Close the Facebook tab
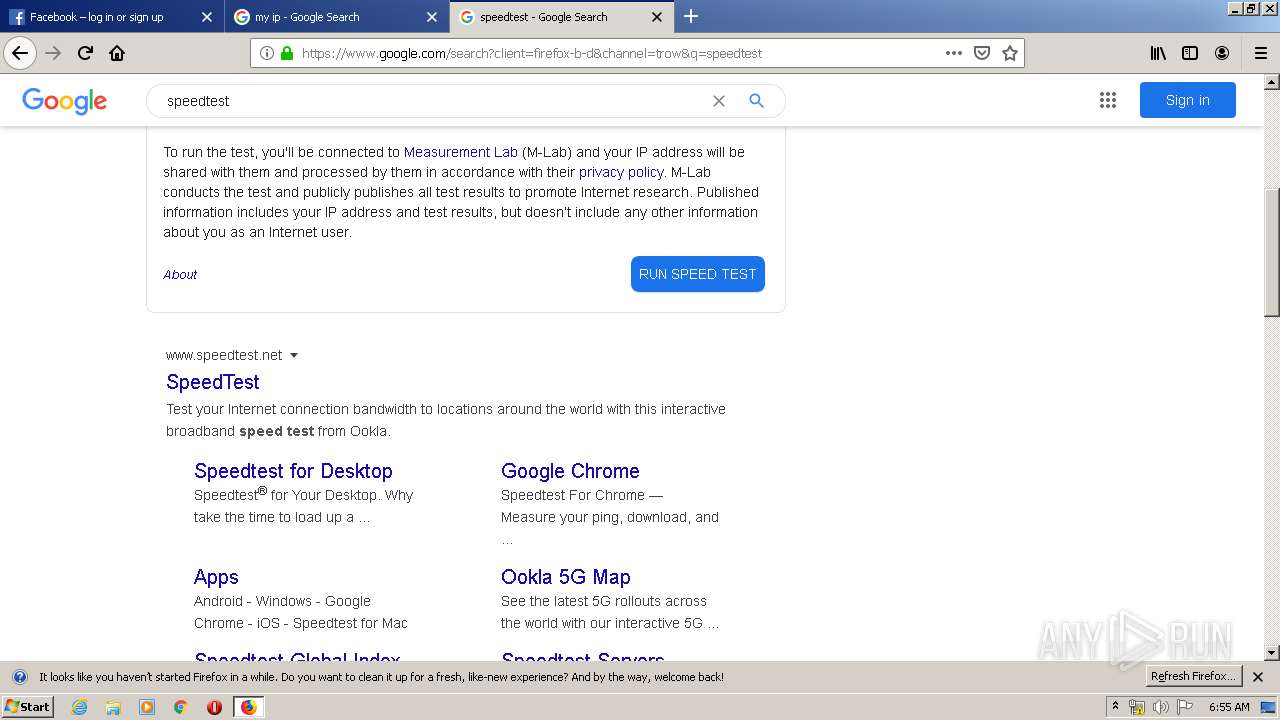This screenshot has width=1280, height=720. [207, 17]
